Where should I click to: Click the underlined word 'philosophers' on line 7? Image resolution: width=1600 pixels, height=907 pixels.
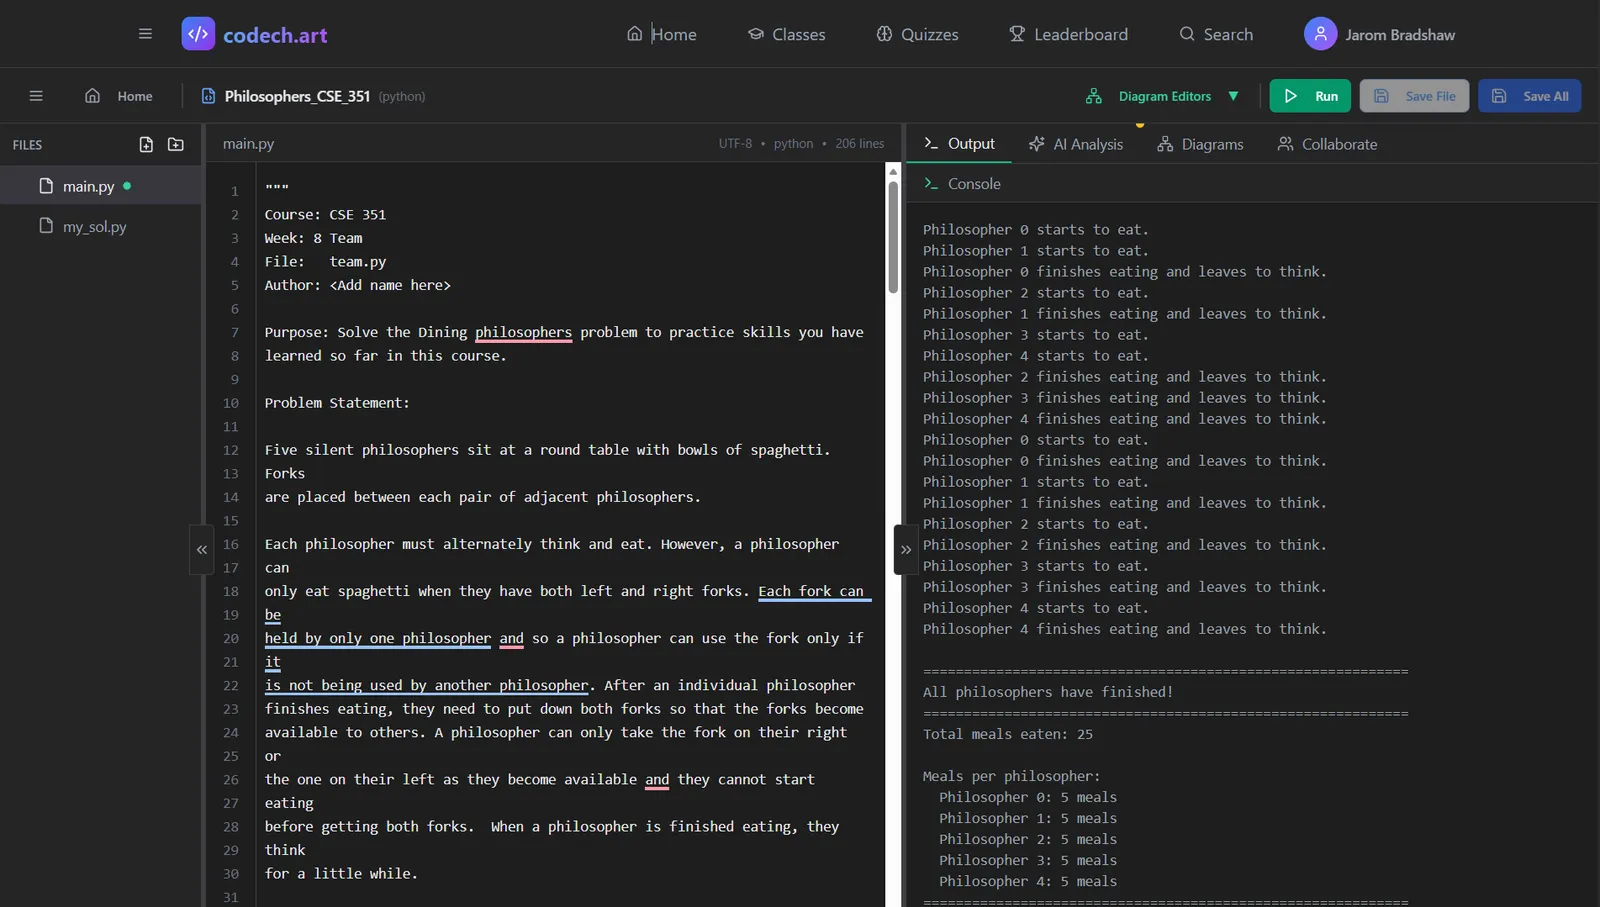(x=523, y=332)
